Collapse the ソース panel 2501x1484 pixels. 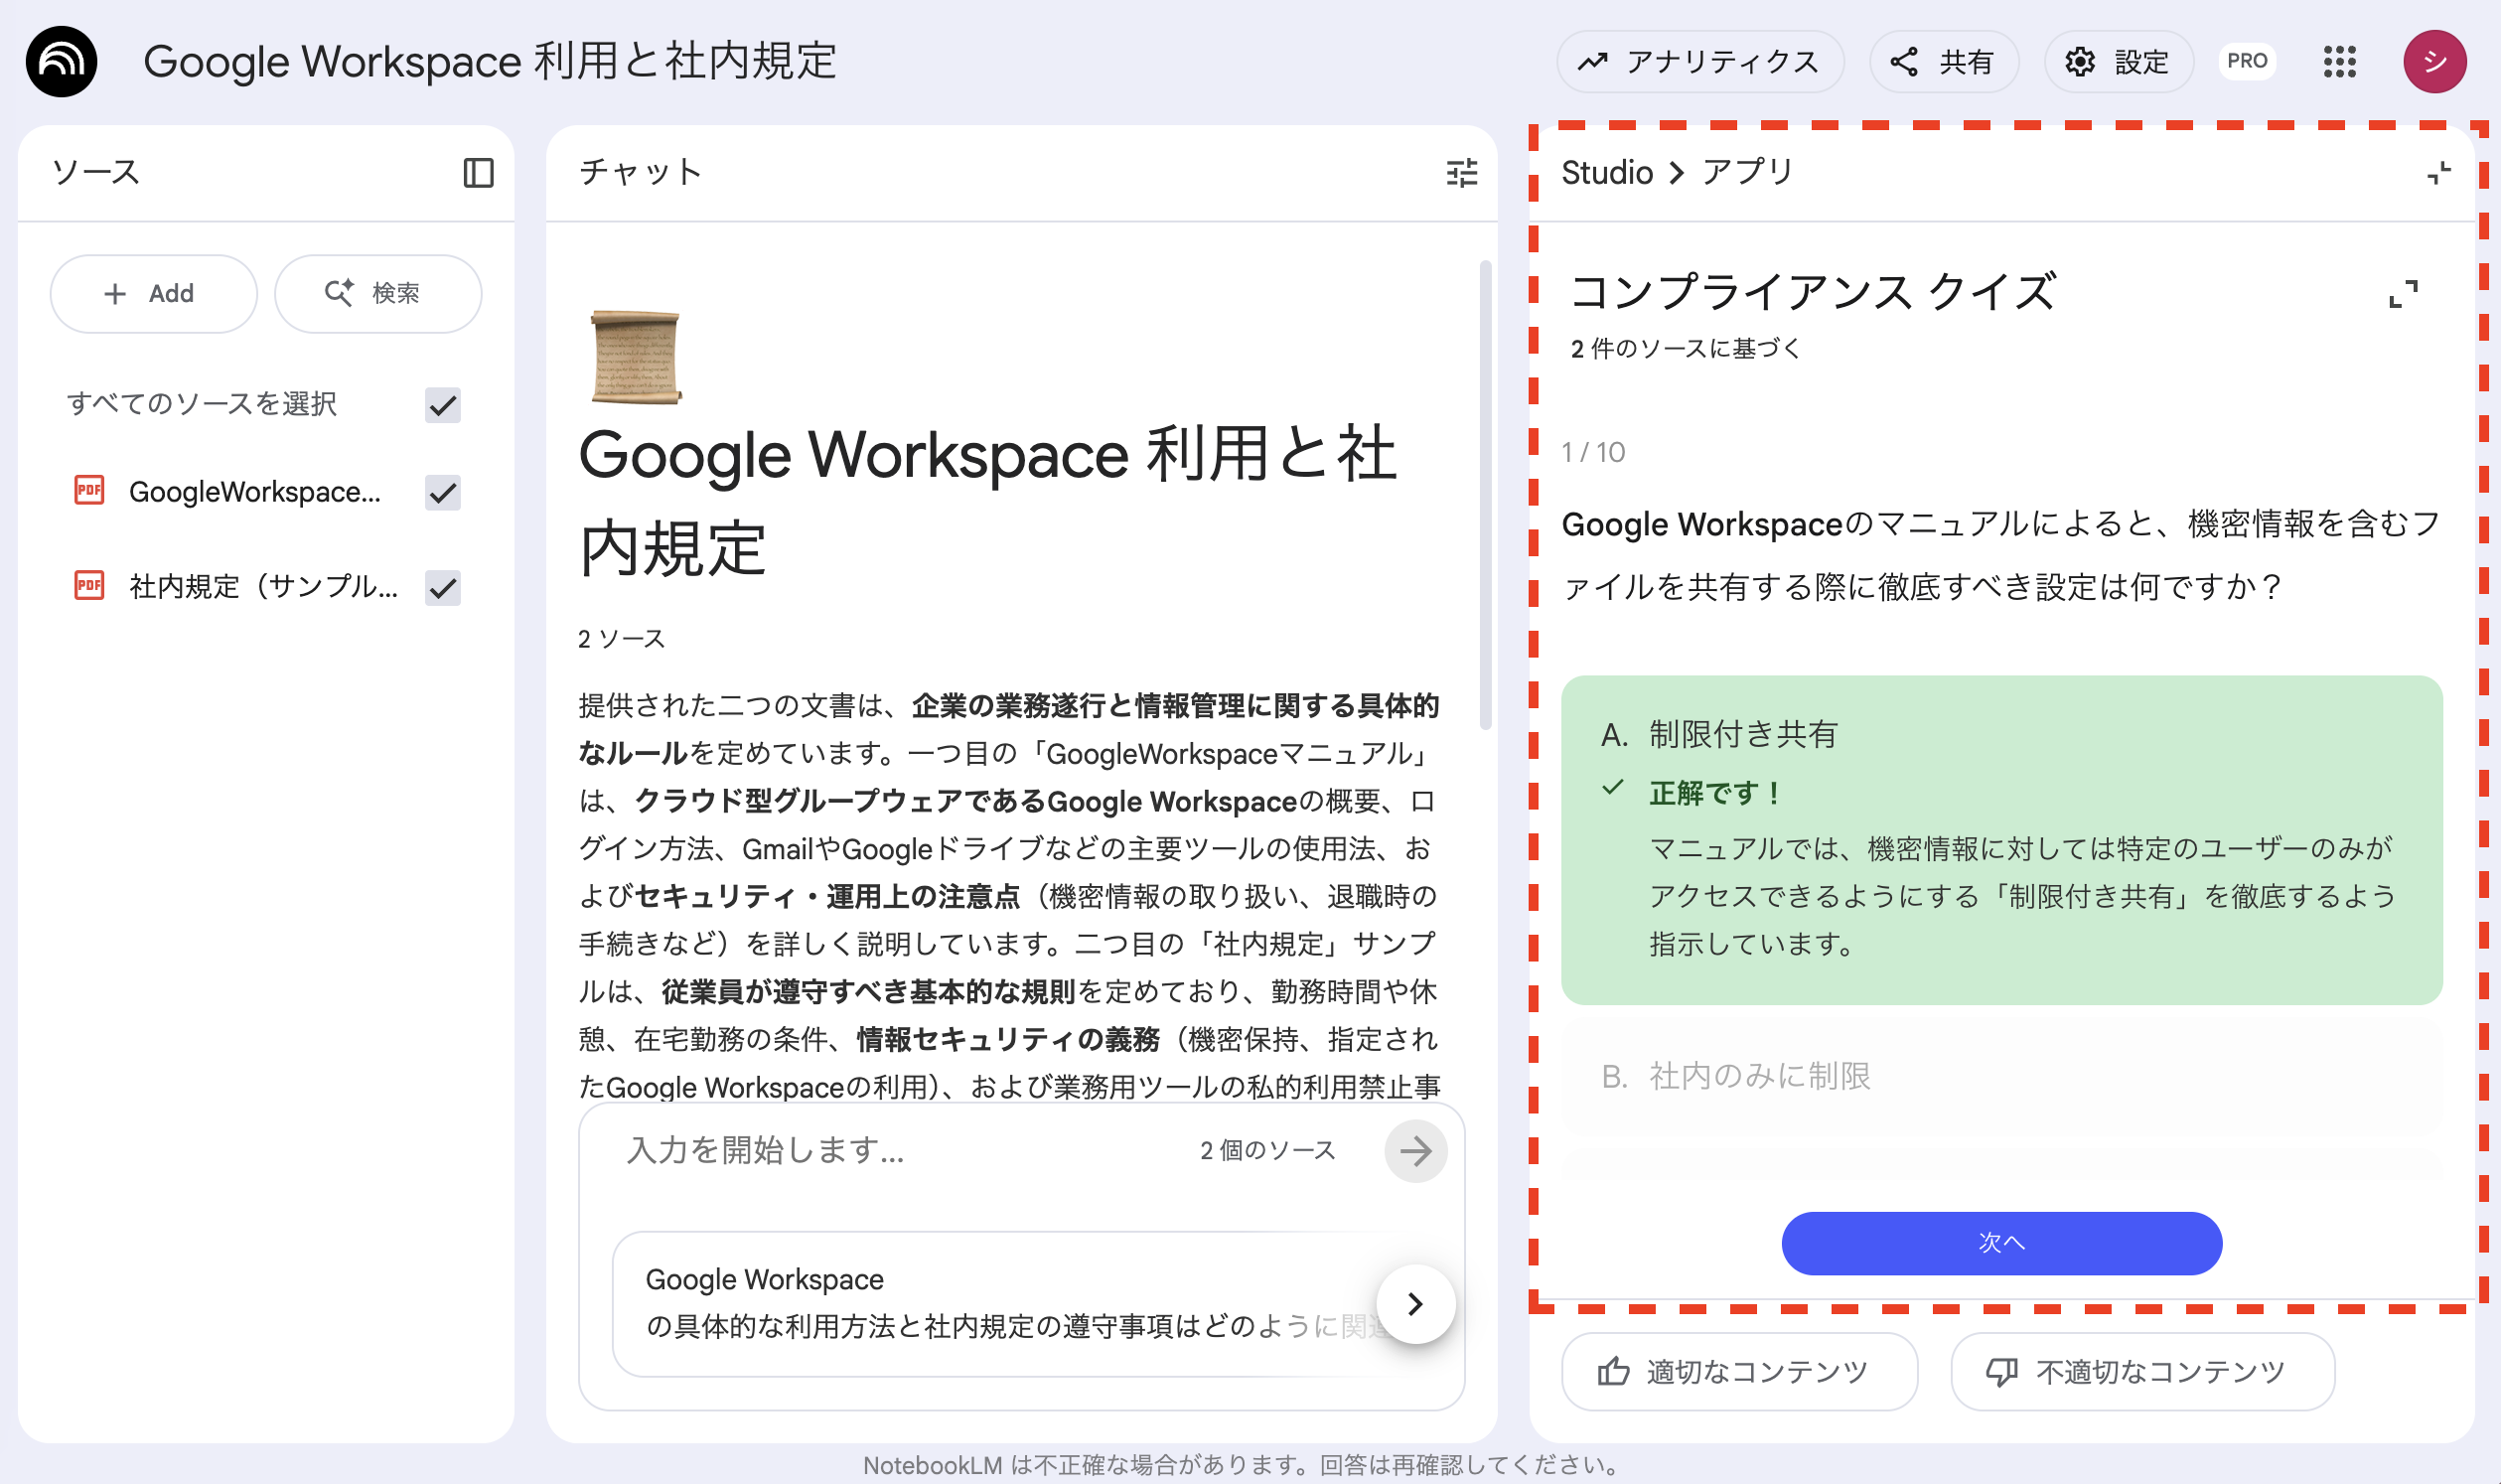(x=478, y=172)
